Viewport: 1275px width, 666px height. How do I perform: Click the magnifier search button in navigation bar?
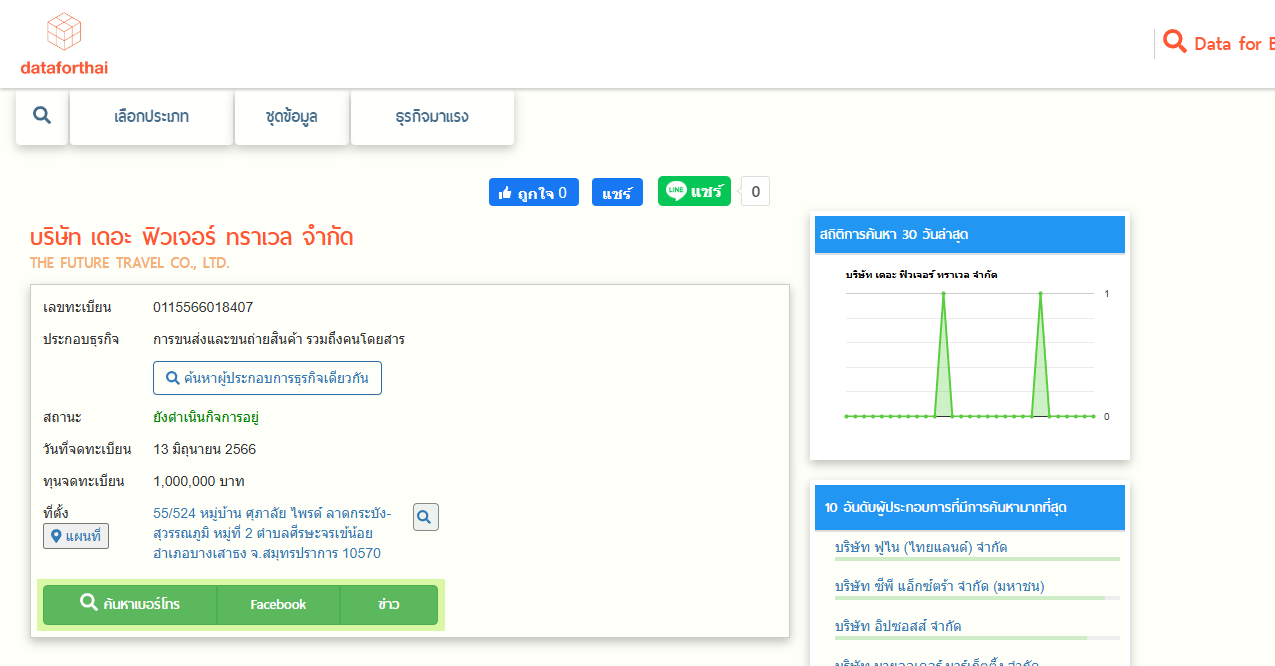pyautogui.click(x=42, y=116)
